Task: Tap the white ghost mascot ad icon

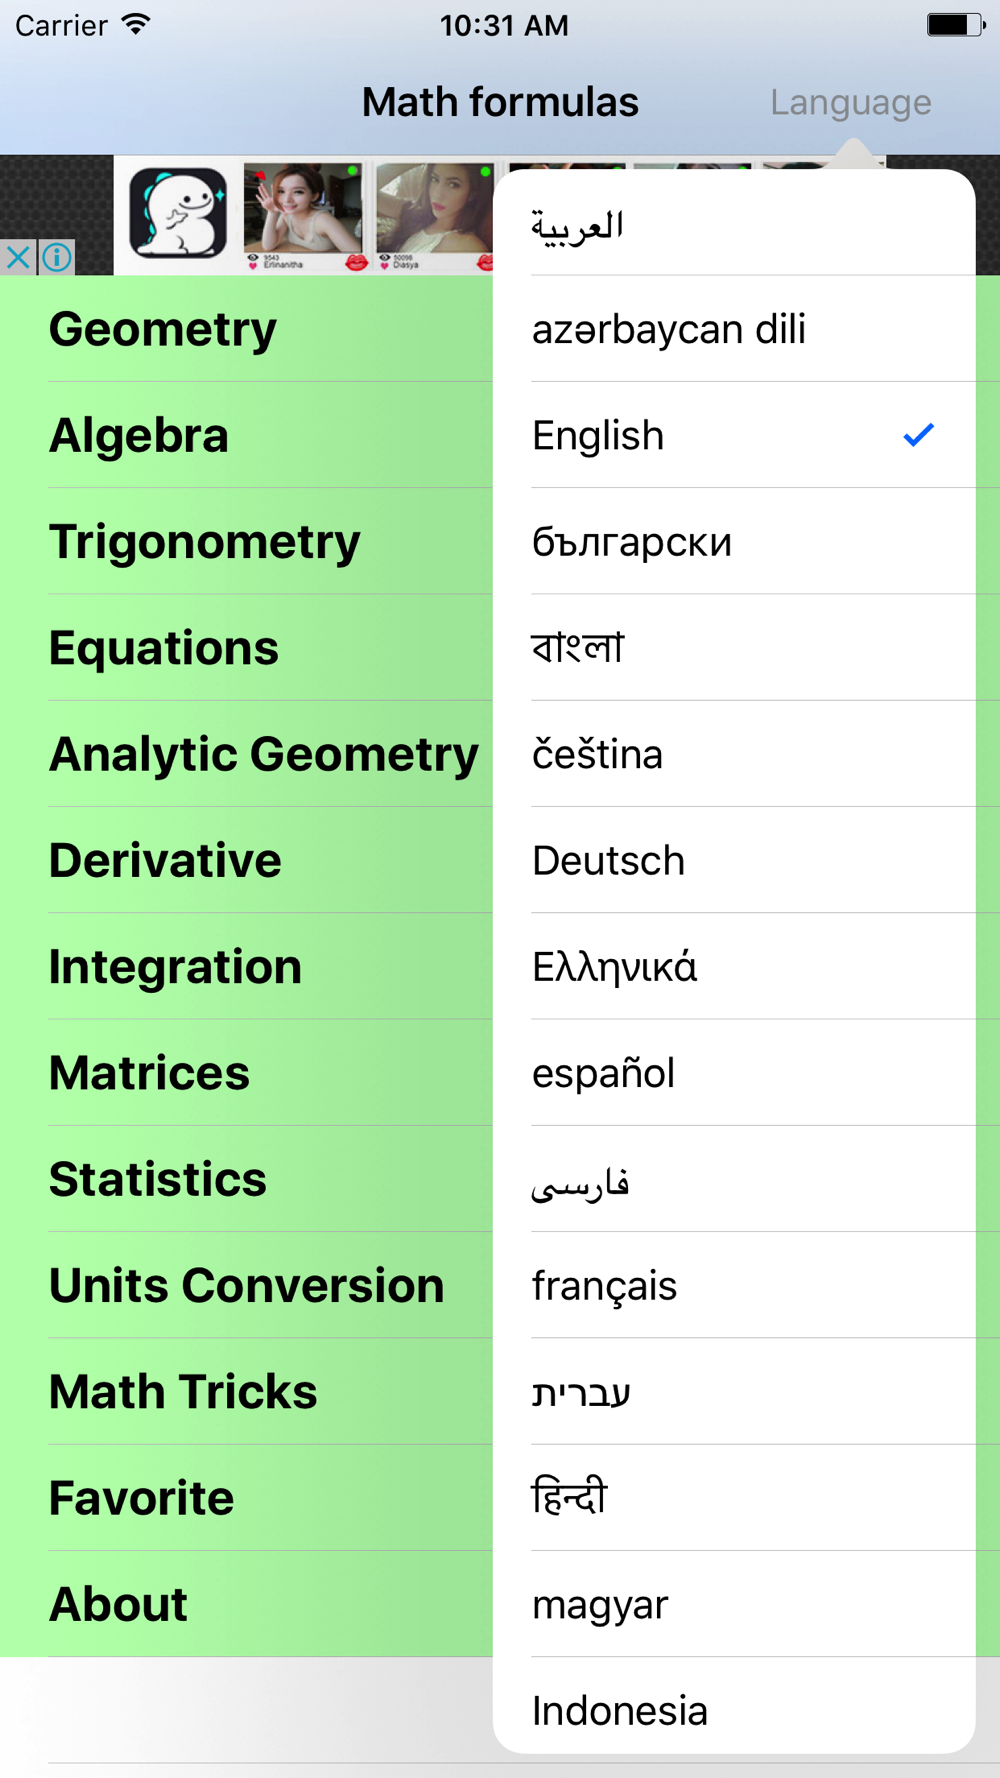Action: pyautogui.click(x=178, y=214)
